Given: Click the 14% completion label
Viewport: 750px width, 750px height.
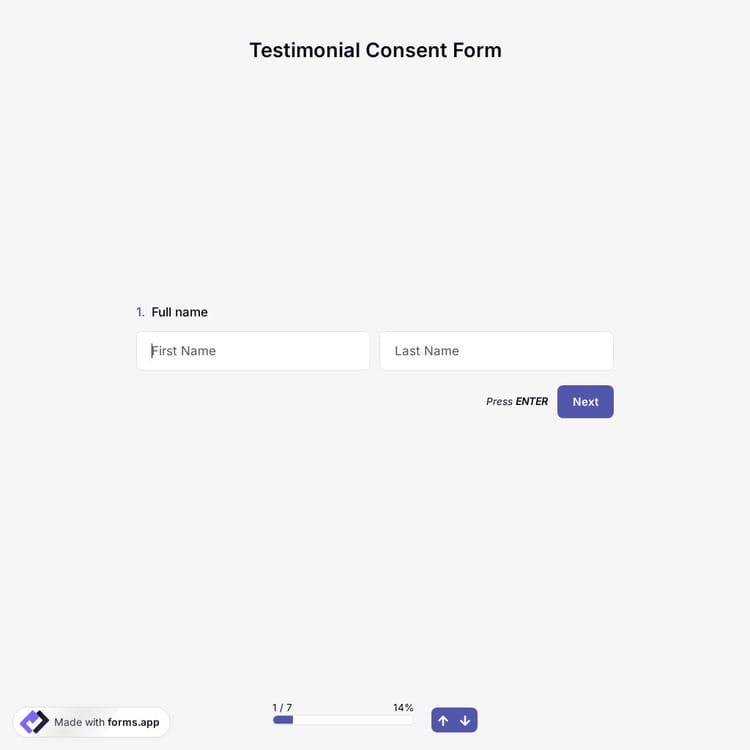Looking at the screenshot, I should coord(403,707).
